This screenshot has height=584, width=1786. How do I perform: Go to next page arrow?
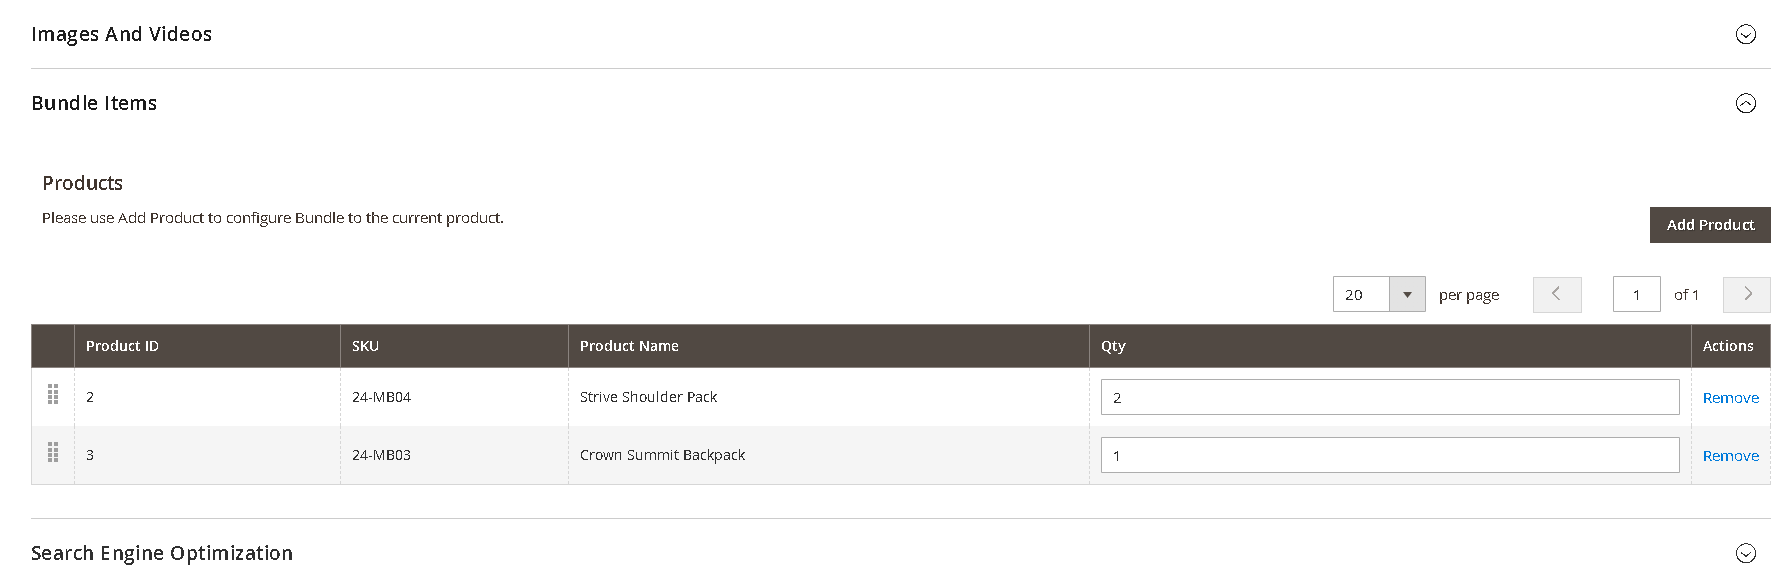point(1747,295)
